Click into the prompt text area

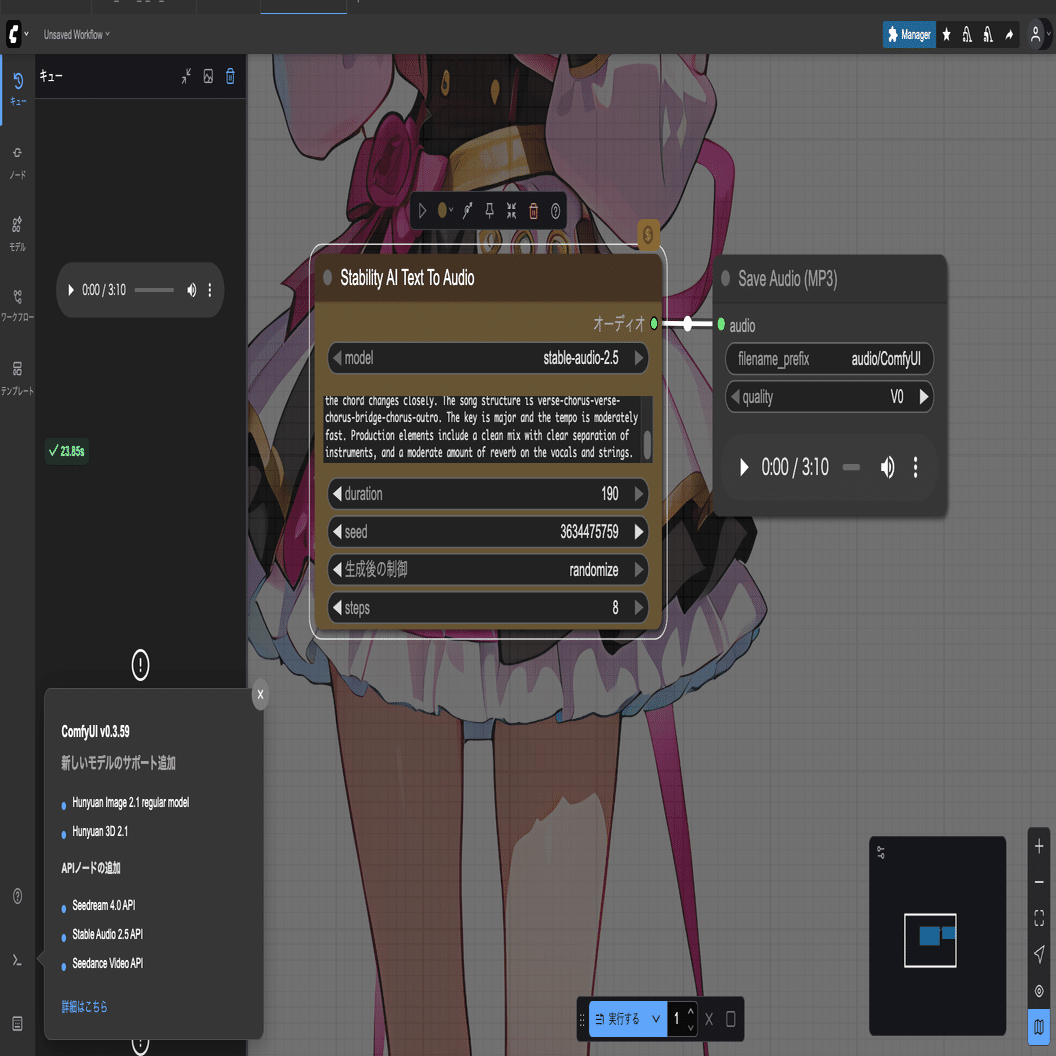tap(481, 428)
